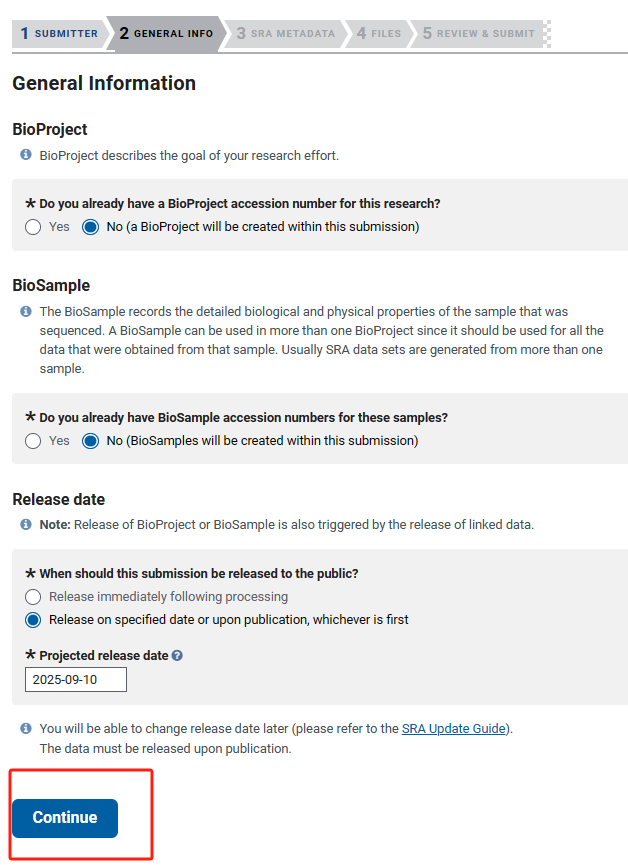Click info icon beside change release date note
The height and width of the screenshot is (868, 628).
tap(25, 728)
